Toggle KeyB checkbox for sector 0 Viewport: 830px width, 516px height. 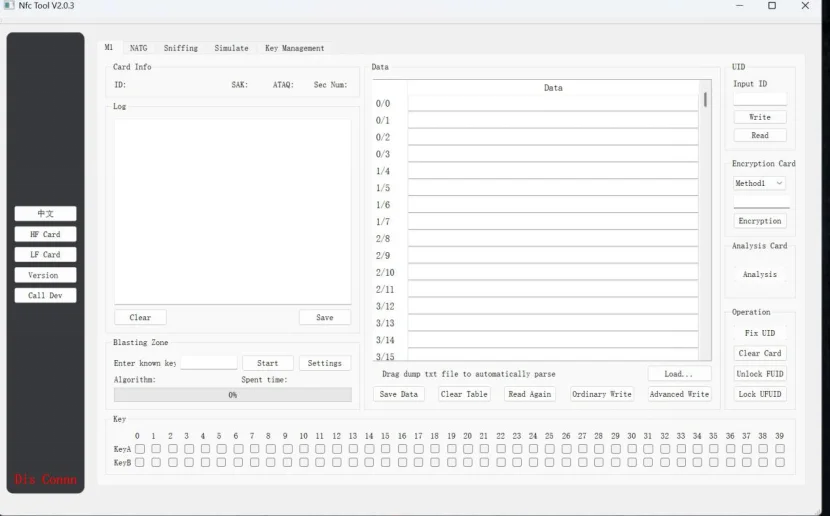pyautogui.click(x=140, y=463)
